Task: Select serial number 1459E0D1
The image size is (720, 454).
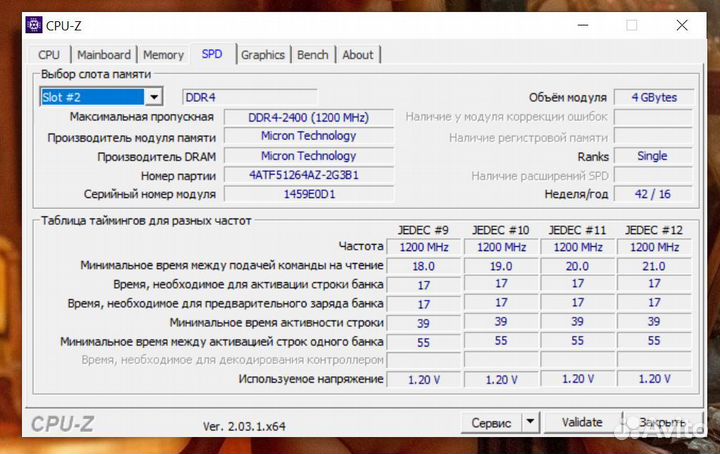Action: (x=309, y=194)
